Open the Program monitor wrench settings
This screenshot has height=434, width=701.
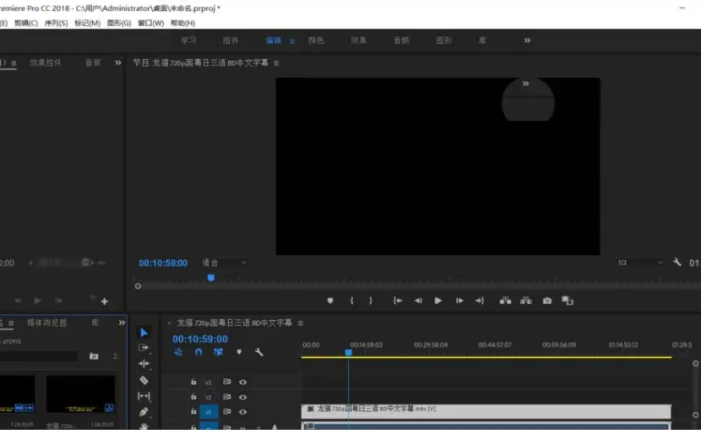pyautogui.click(x=677, y=262)
